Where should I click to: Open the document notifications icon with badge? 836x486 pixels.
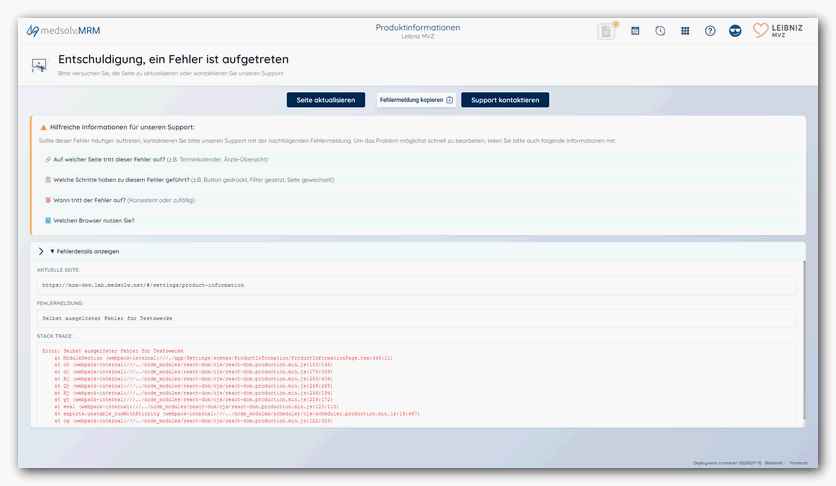(606, 31)
